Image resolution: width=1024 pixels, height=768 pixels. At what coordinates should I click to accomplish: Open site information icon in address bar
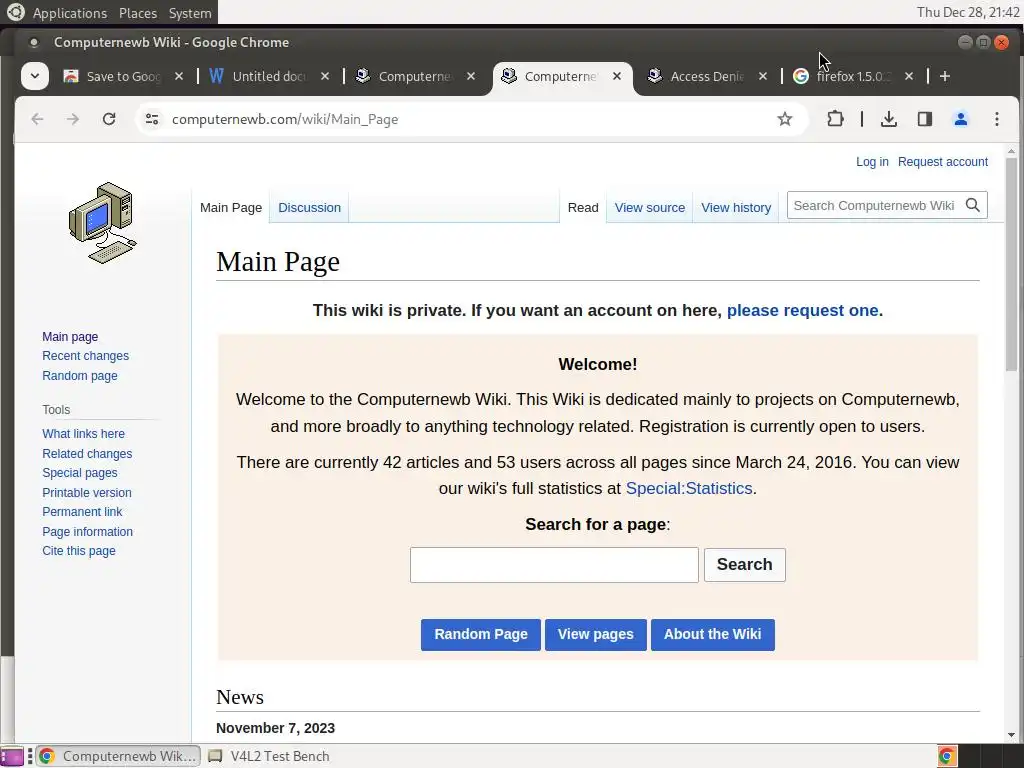click(152, 119)
